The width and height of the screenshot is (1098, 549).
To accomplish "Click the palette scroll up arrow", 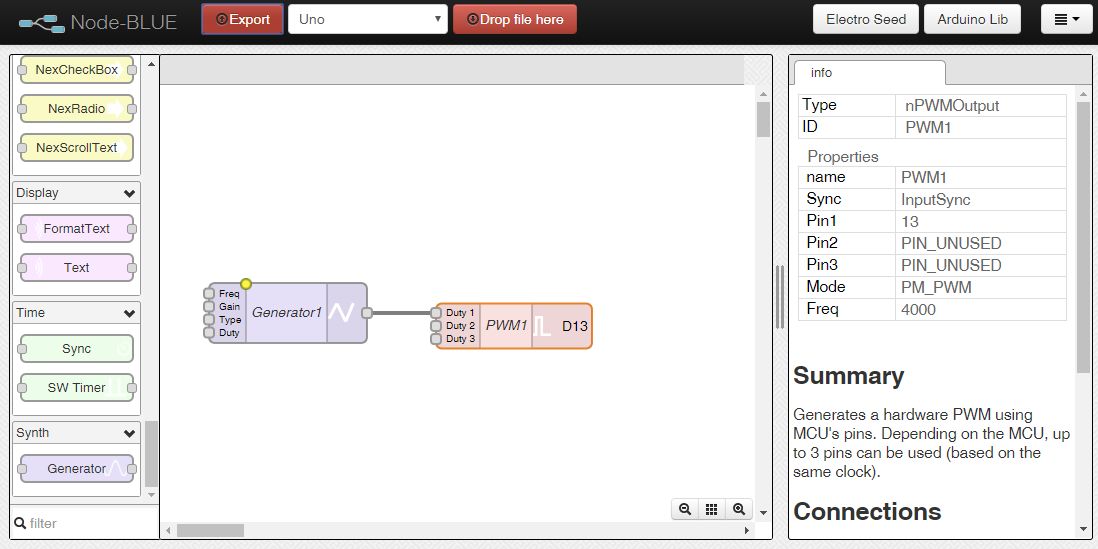I will [x=151, y=64].
